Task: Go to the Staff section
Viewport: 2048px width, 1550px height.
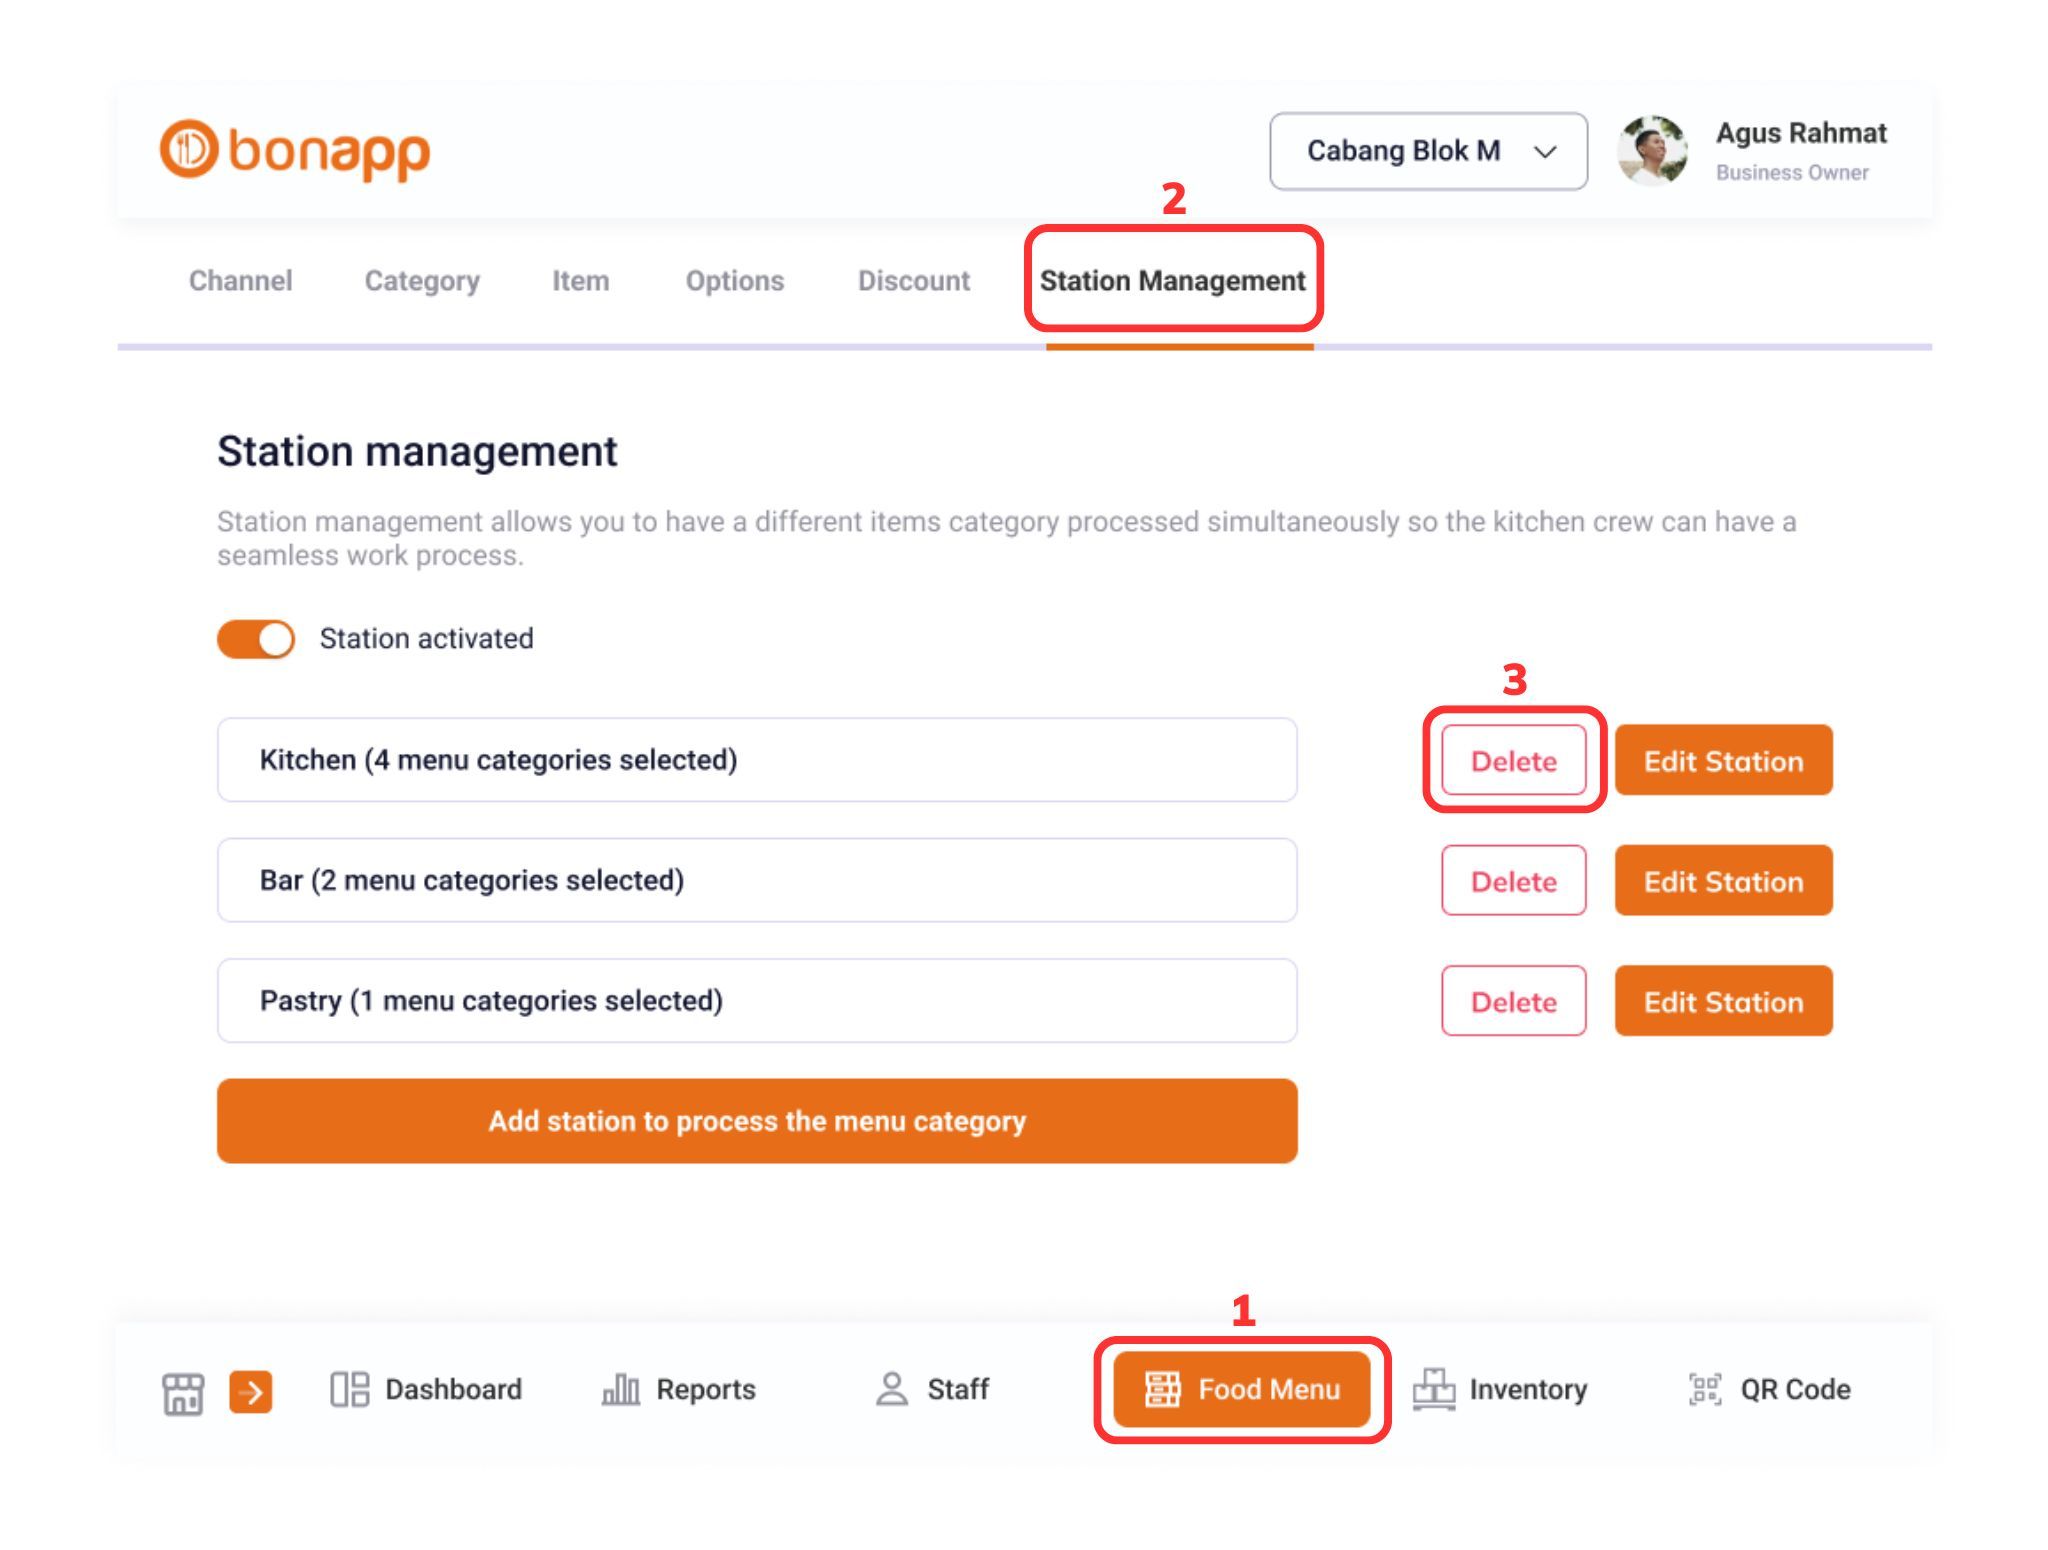Action: [932, 1390]
